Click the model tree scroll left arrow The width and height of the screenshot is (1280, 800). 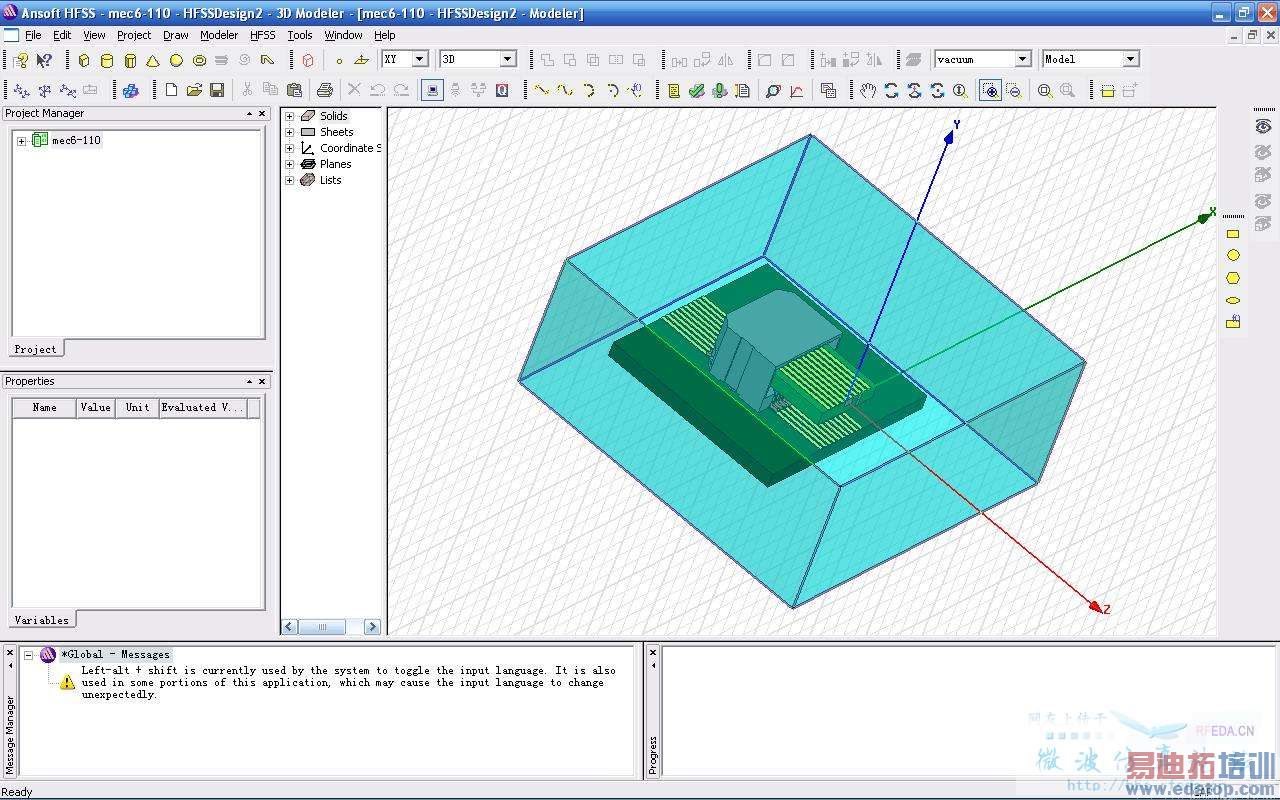pyautogui.click(x=290, y=627)
